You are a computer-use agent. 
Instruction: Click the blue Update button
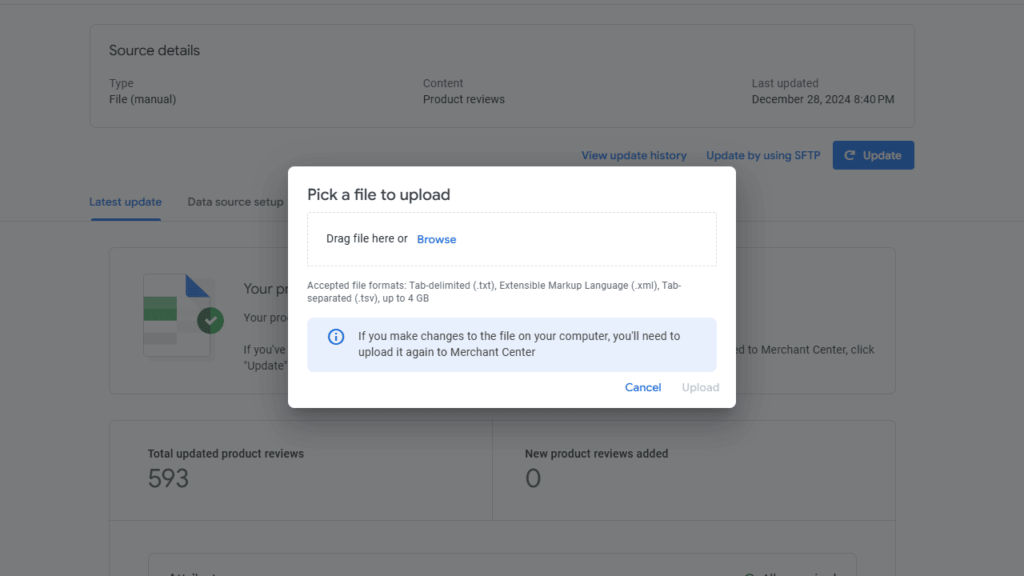(873, 155)
